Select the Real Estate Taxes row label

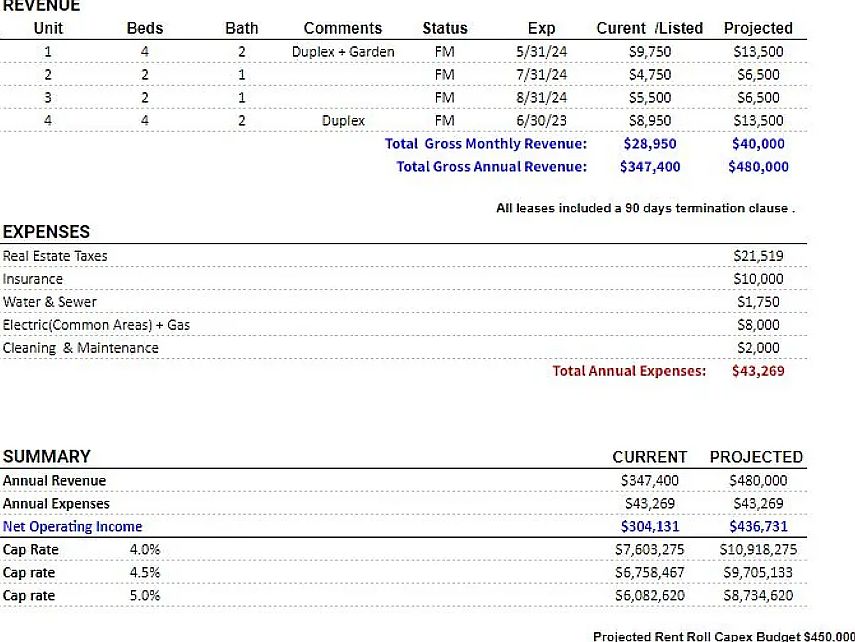(x=55, y=256)
